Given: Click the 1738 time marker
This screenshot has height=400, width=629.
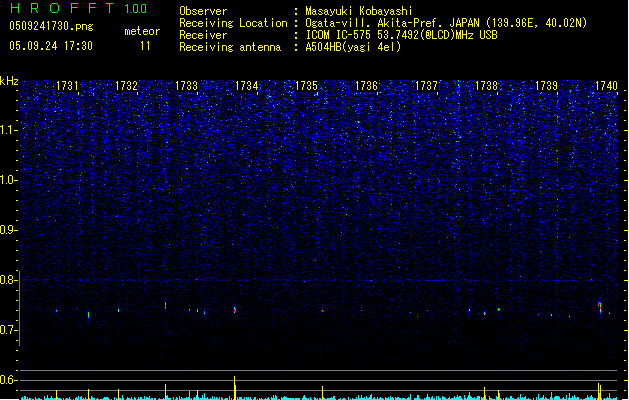Looking at the screenshot, I should (x=486, y=86).
